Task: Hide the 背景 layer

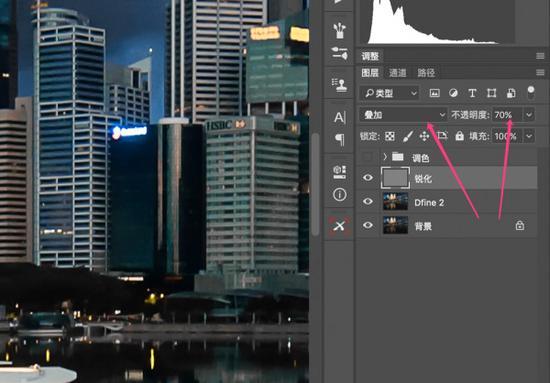Action: 368,225
